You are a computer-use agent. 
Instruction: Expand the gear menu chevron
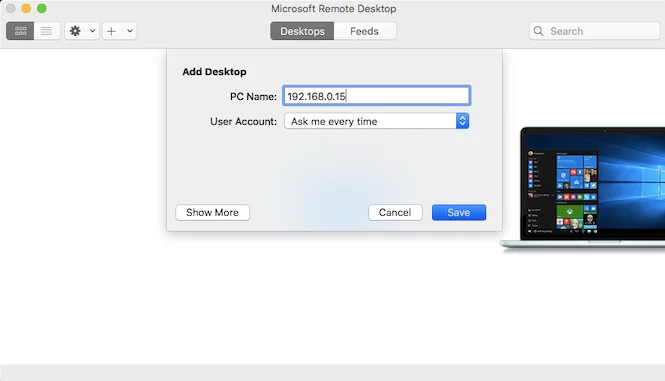(92, 31)
